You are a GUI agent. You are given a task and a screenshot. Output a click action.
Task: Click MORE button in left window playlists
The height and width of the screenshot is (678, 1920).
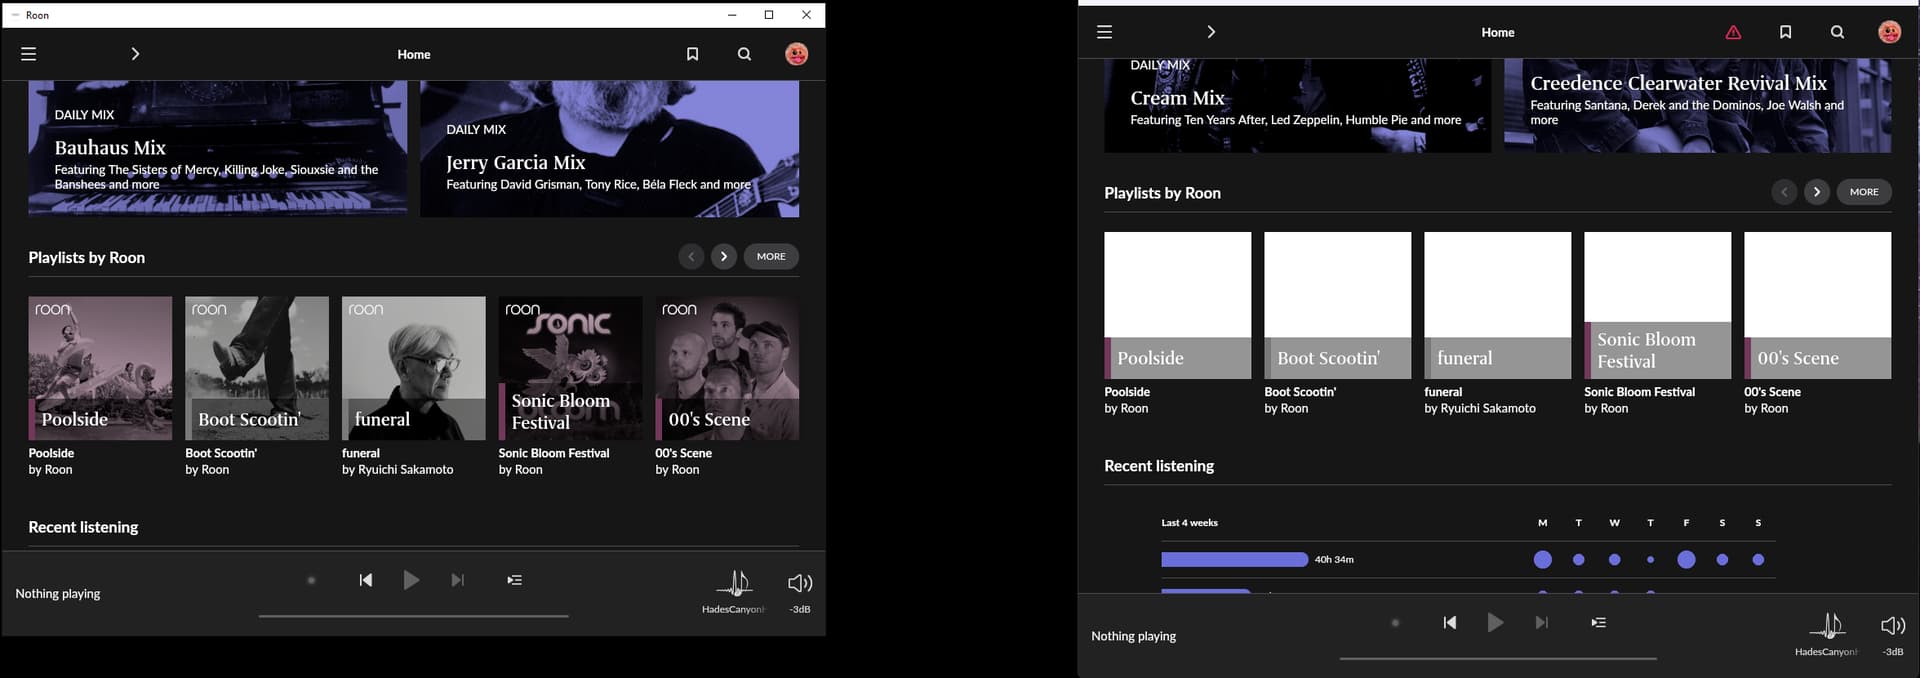point(771,257)
